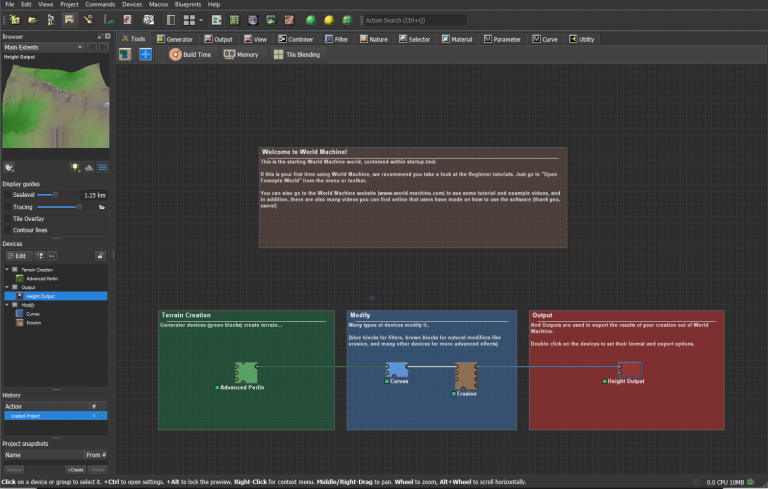Click the yellow sphere build icon

pos(328,19)
